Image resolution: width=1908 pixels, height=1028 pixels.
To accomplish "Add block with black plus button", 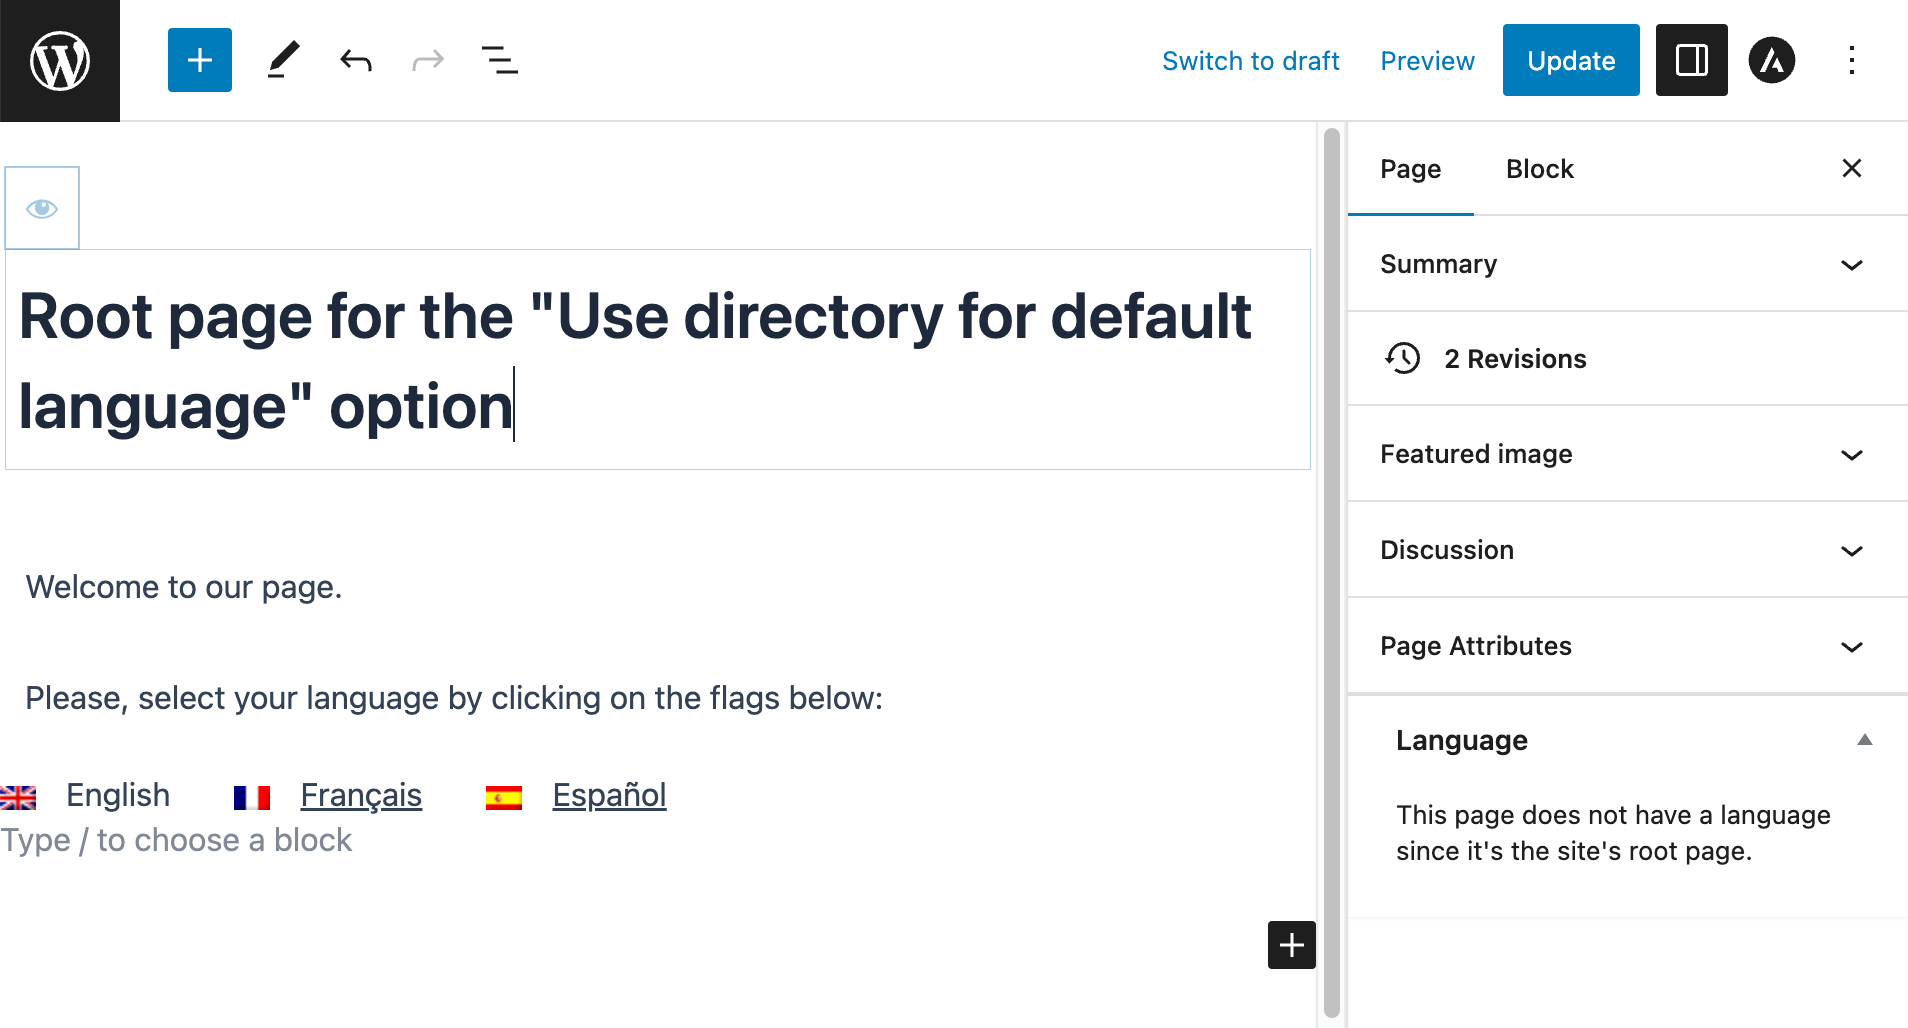I will [x=1291, y=945].
